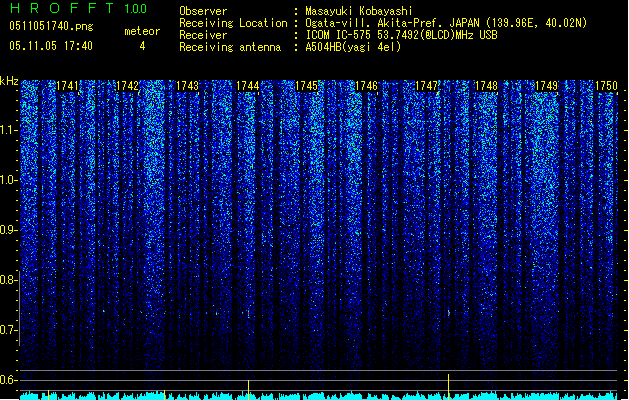Click the meteor count value 4

142,46
